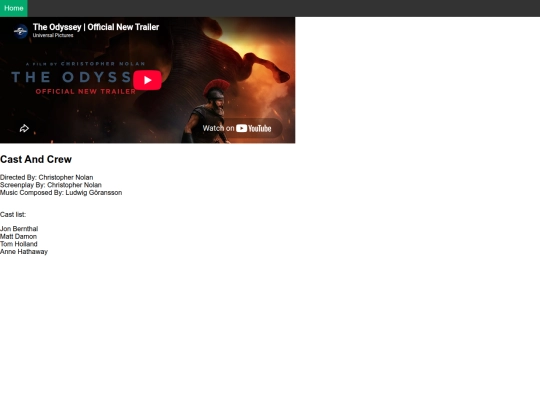The image size is (540, 405).
Task: Open the Home tab in navigation bar
Action: [14, 8]
